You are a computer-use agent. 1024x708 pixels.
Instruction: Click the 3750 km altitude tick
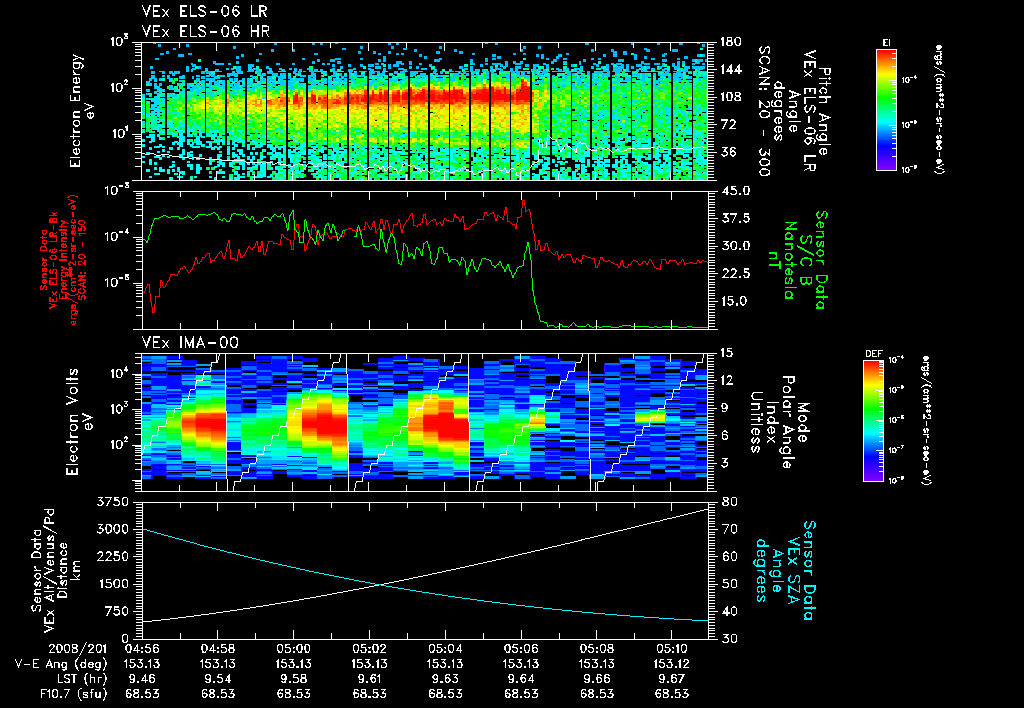pyautogui.click(x=112, y=502)
